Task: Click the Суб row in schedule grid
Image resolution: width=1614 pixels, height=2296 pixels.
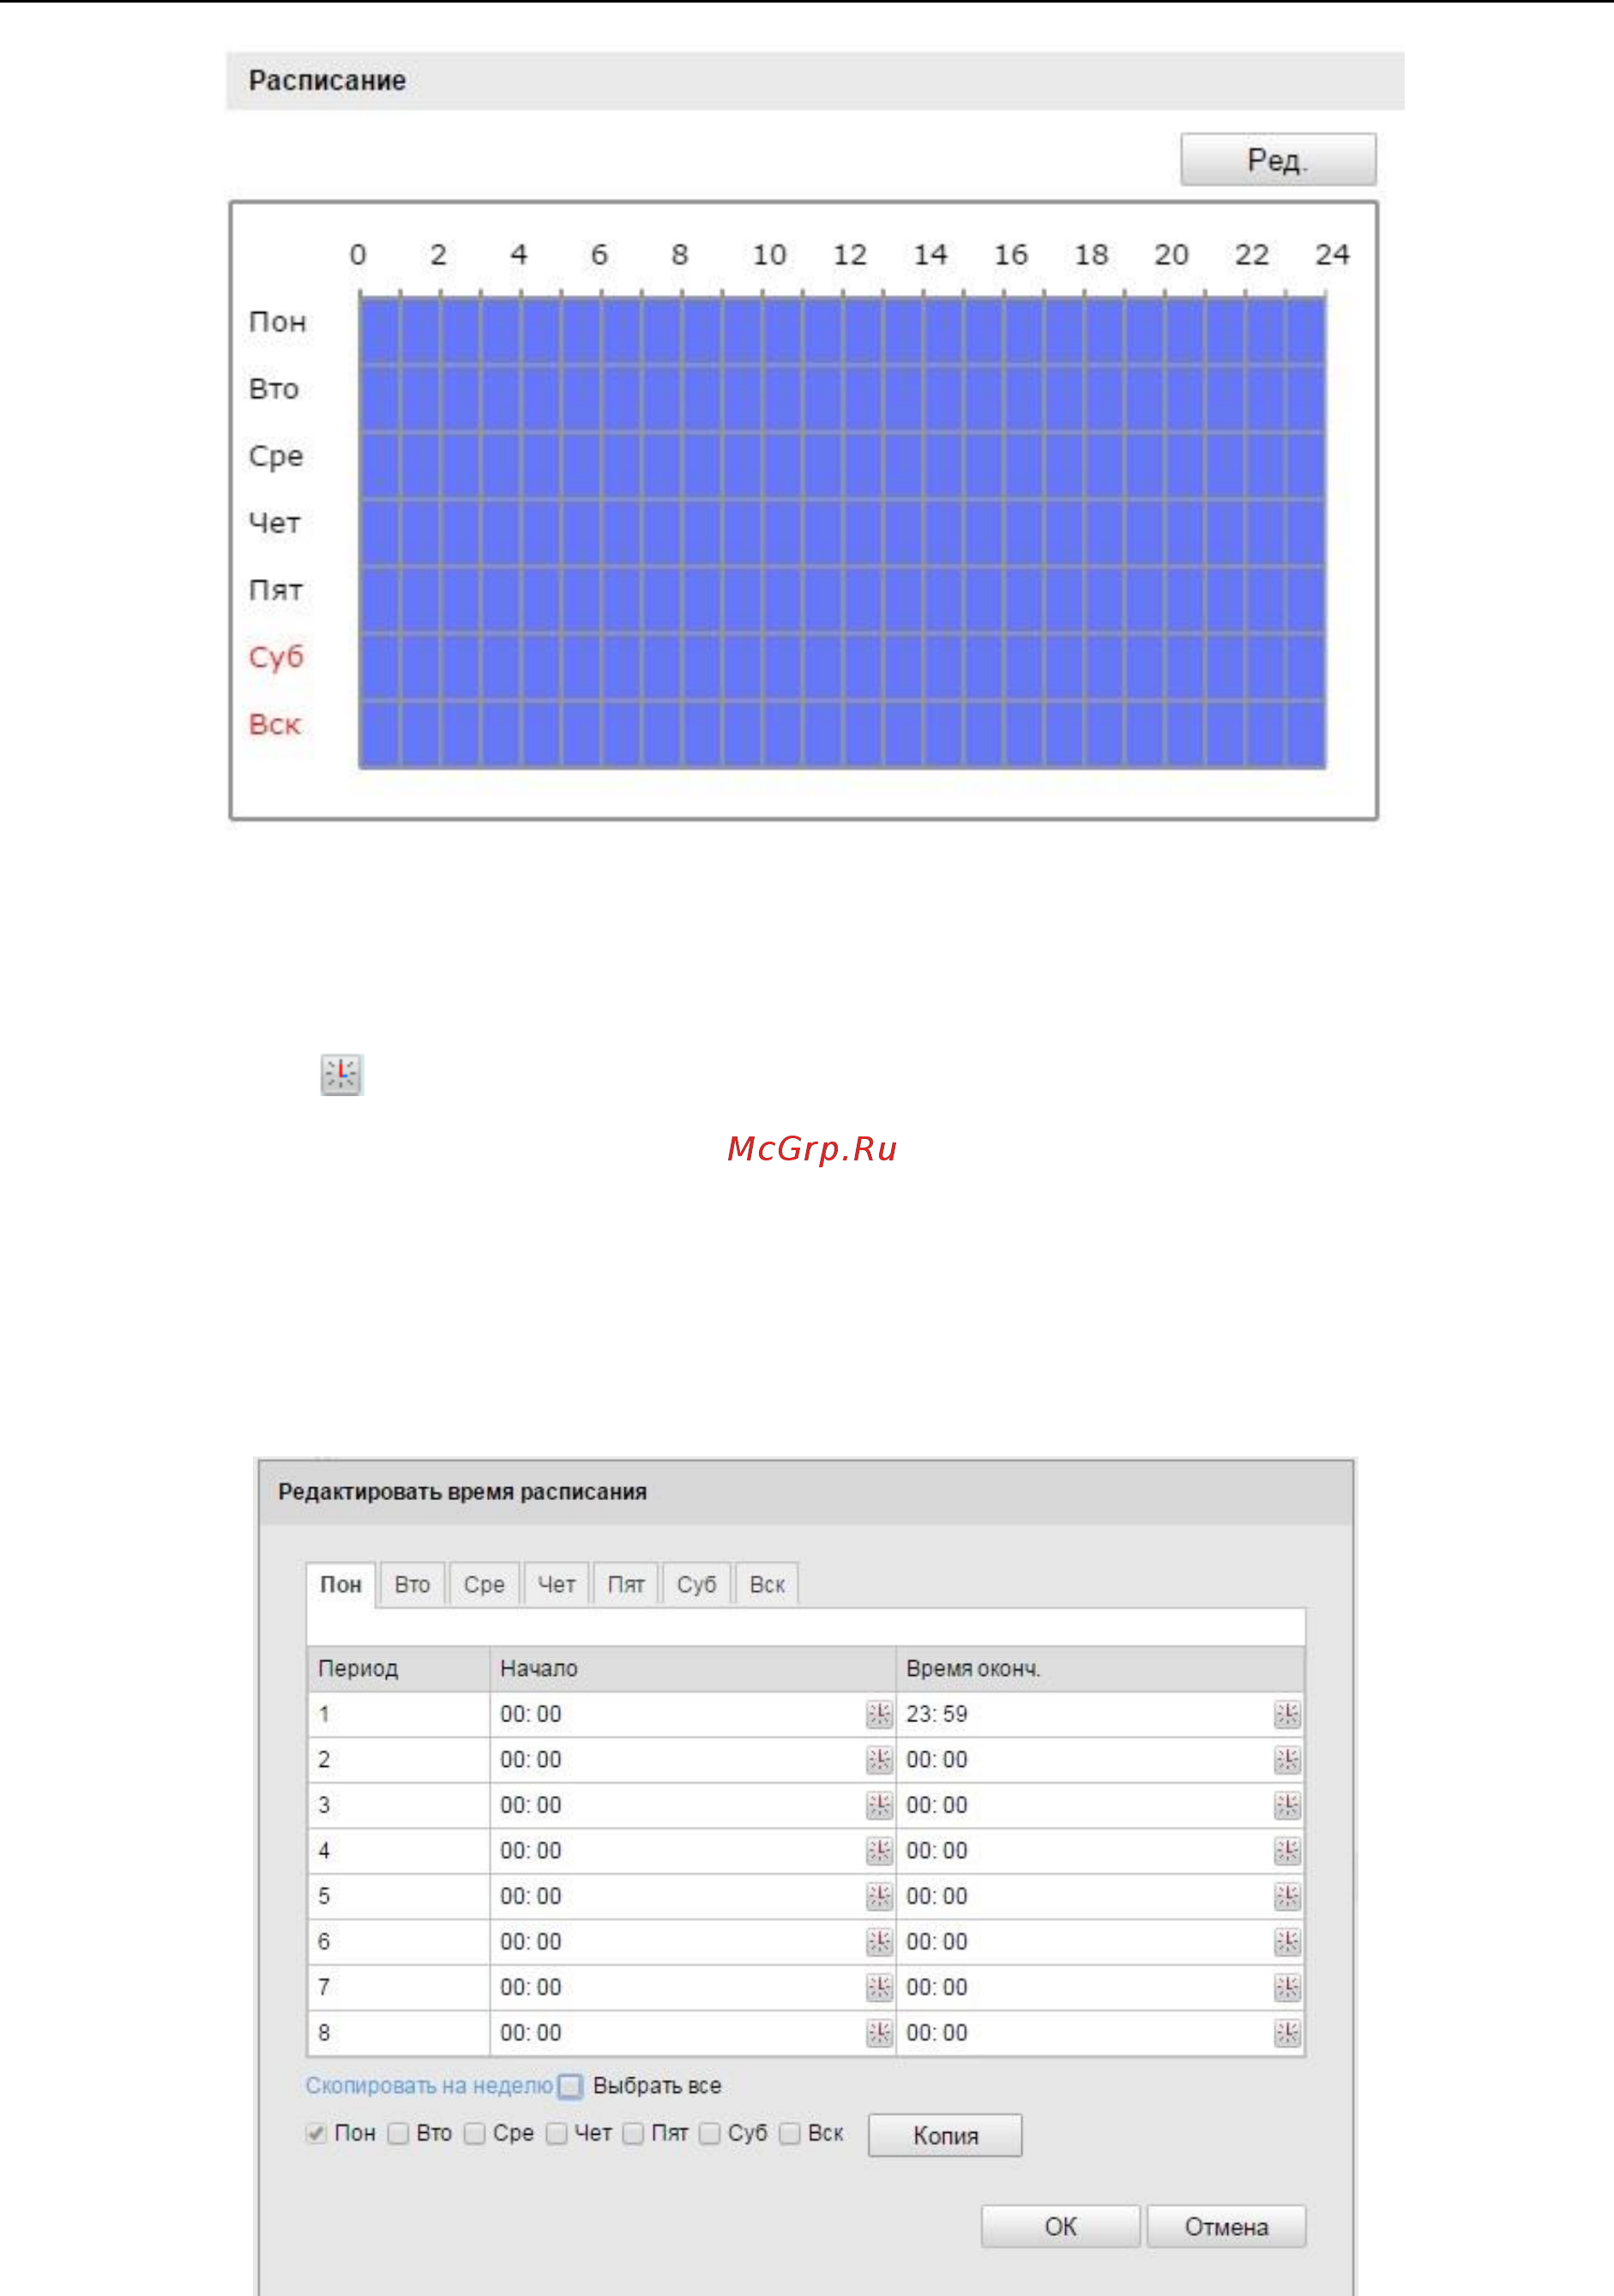Action: (842, 666)
